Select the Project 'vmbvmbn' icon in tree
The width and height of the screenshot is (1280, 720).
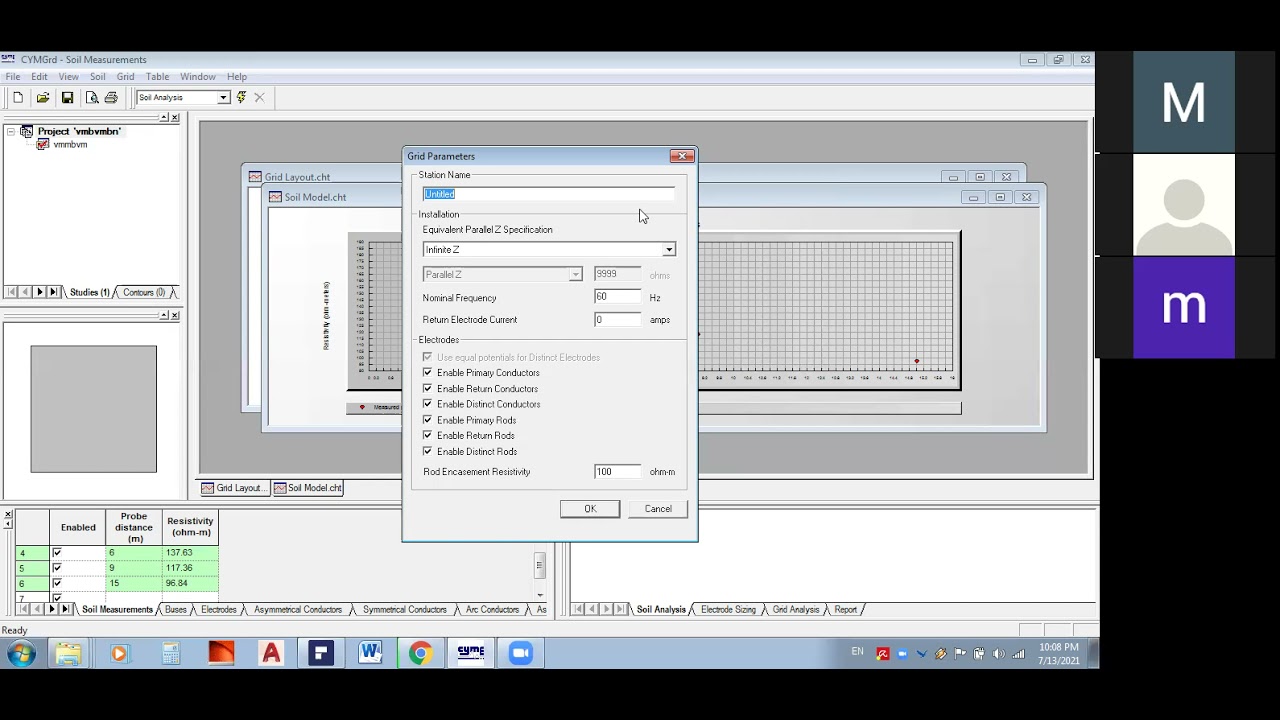(x=26, y=131)
